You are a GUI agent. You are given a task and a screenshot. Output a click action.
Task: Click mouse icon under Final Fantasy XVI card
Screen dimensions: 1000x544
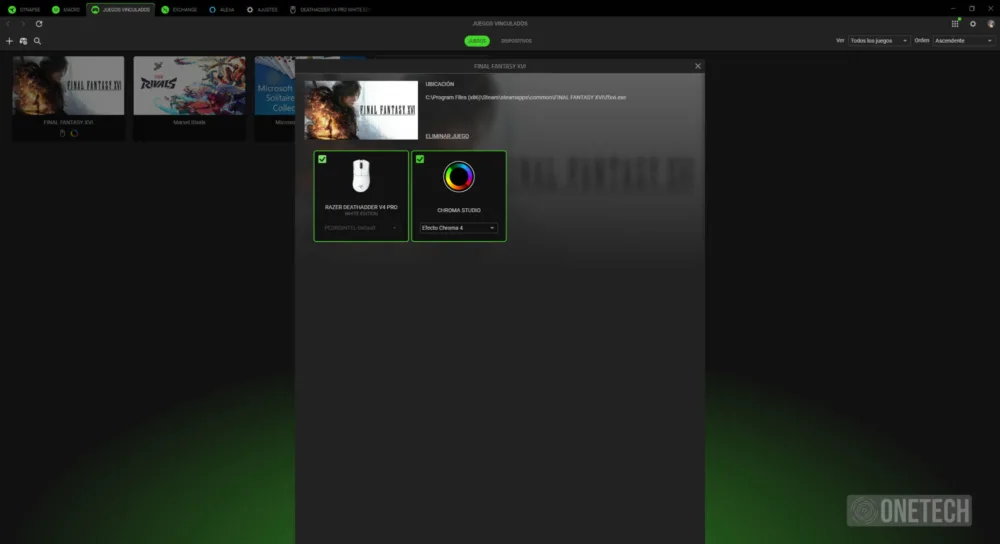click(62, 133)
